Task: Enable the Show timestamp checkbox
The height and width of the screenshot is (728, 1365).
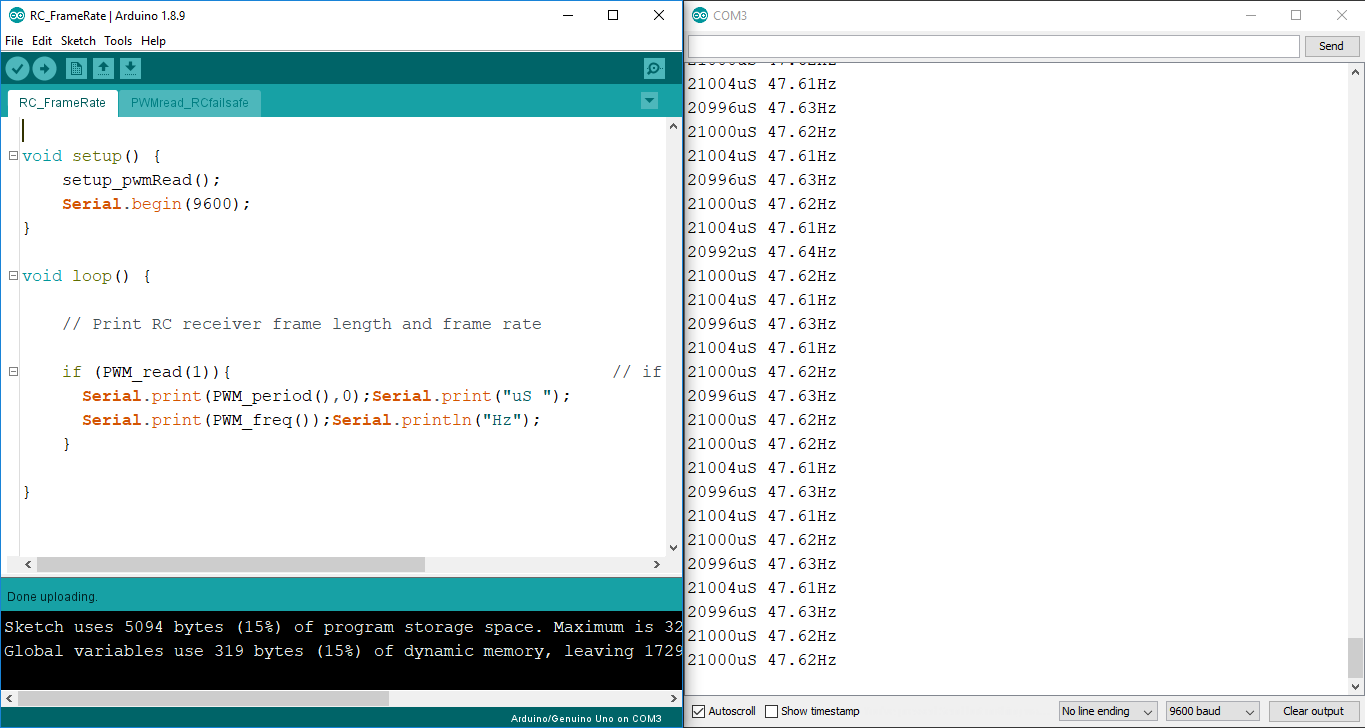Action: coord(771,711)
